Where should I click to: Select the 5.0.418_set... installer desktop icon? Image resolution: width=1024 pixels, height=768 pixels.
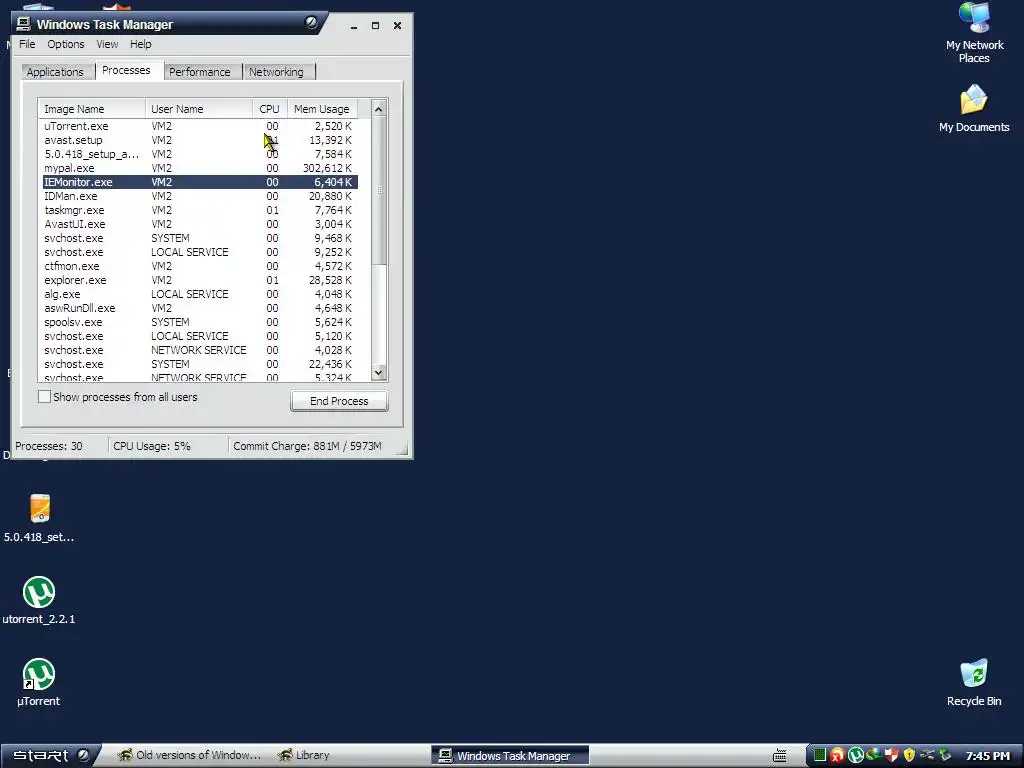pos(39,518)
